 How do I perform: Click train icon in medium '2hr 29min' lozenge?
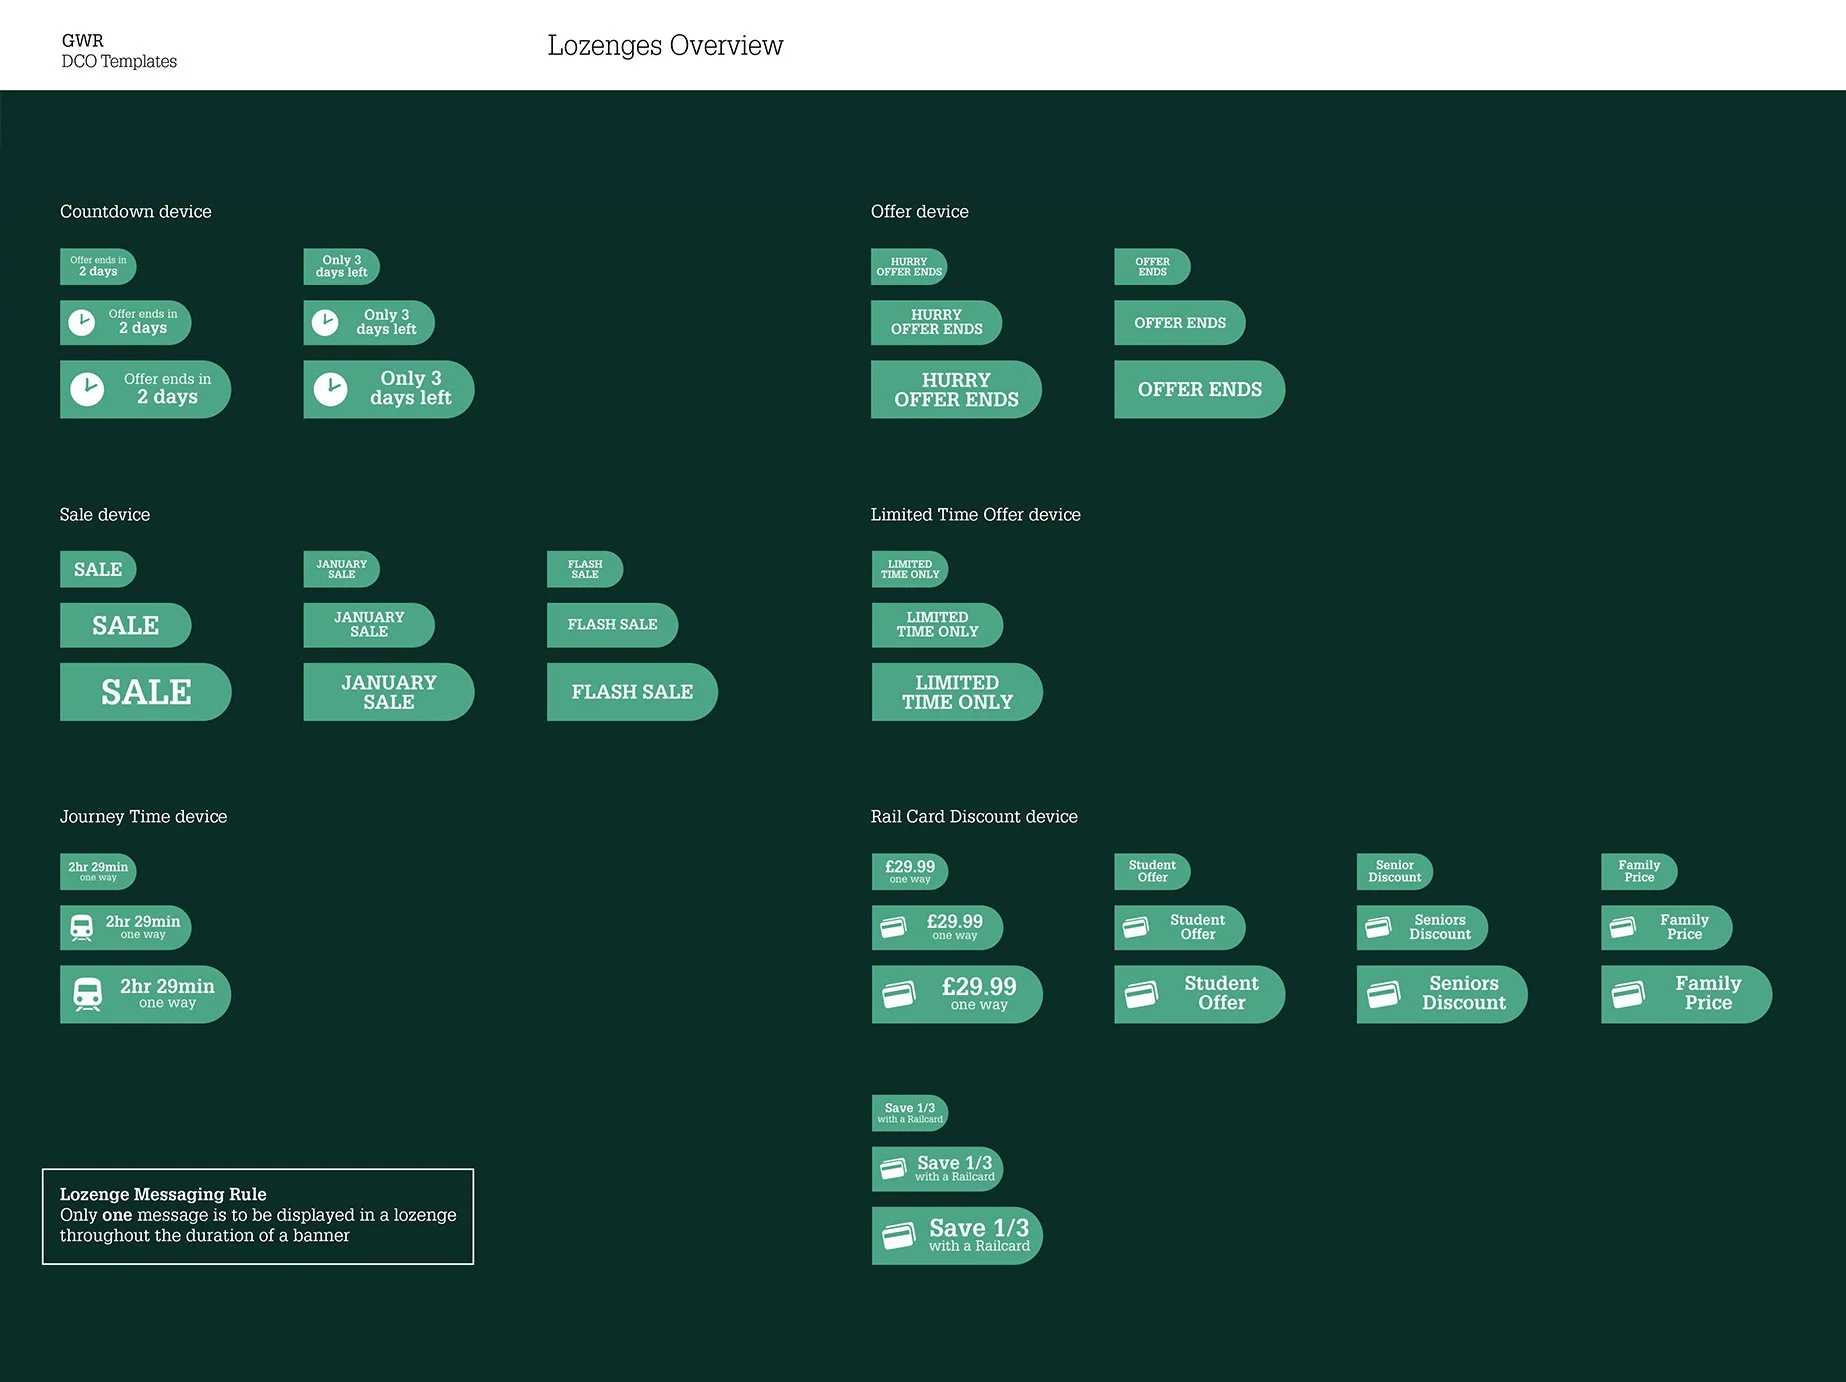point(82,928)
